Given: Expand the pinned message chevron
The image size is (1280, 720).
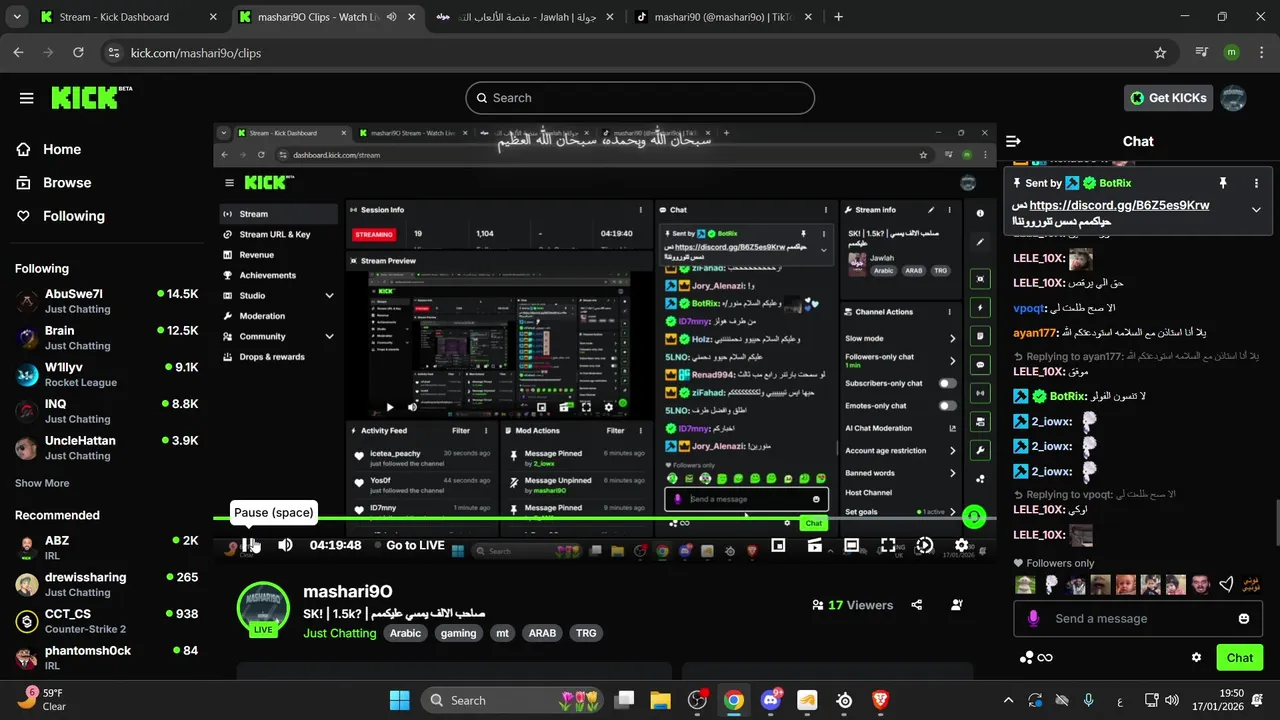Looking at the screenshot, I should [x=1256, y=210].
